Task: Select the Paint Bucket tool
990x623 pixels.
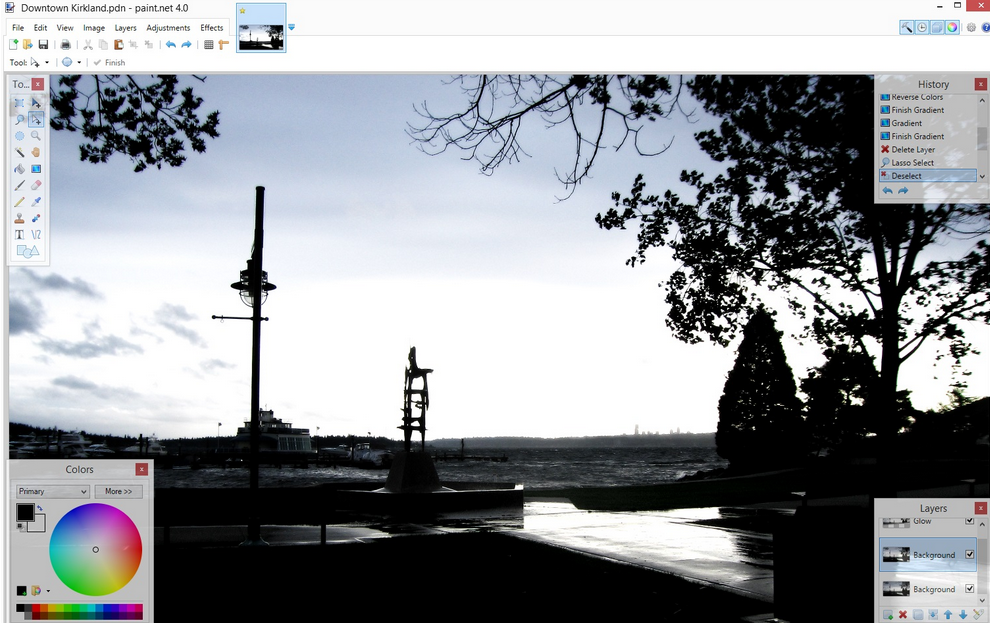Action: pos(20,169)
